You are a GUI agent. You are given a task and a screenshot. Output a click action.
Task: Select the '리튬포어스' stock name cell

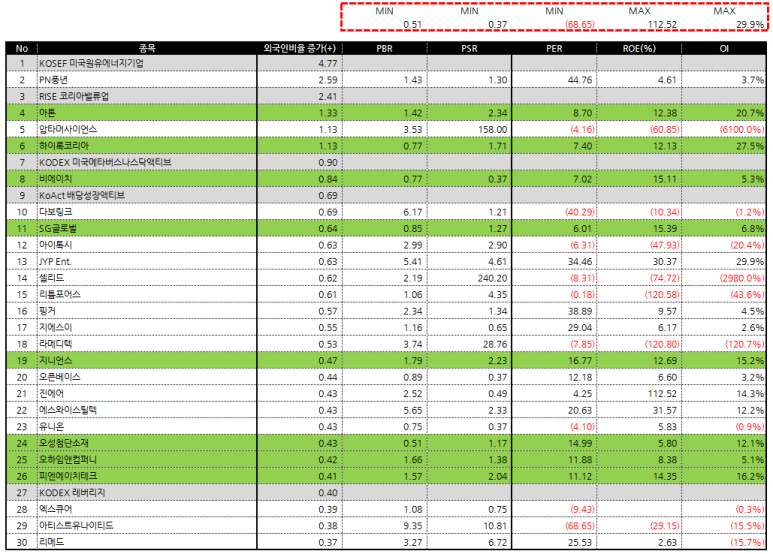tap(147, 294)
